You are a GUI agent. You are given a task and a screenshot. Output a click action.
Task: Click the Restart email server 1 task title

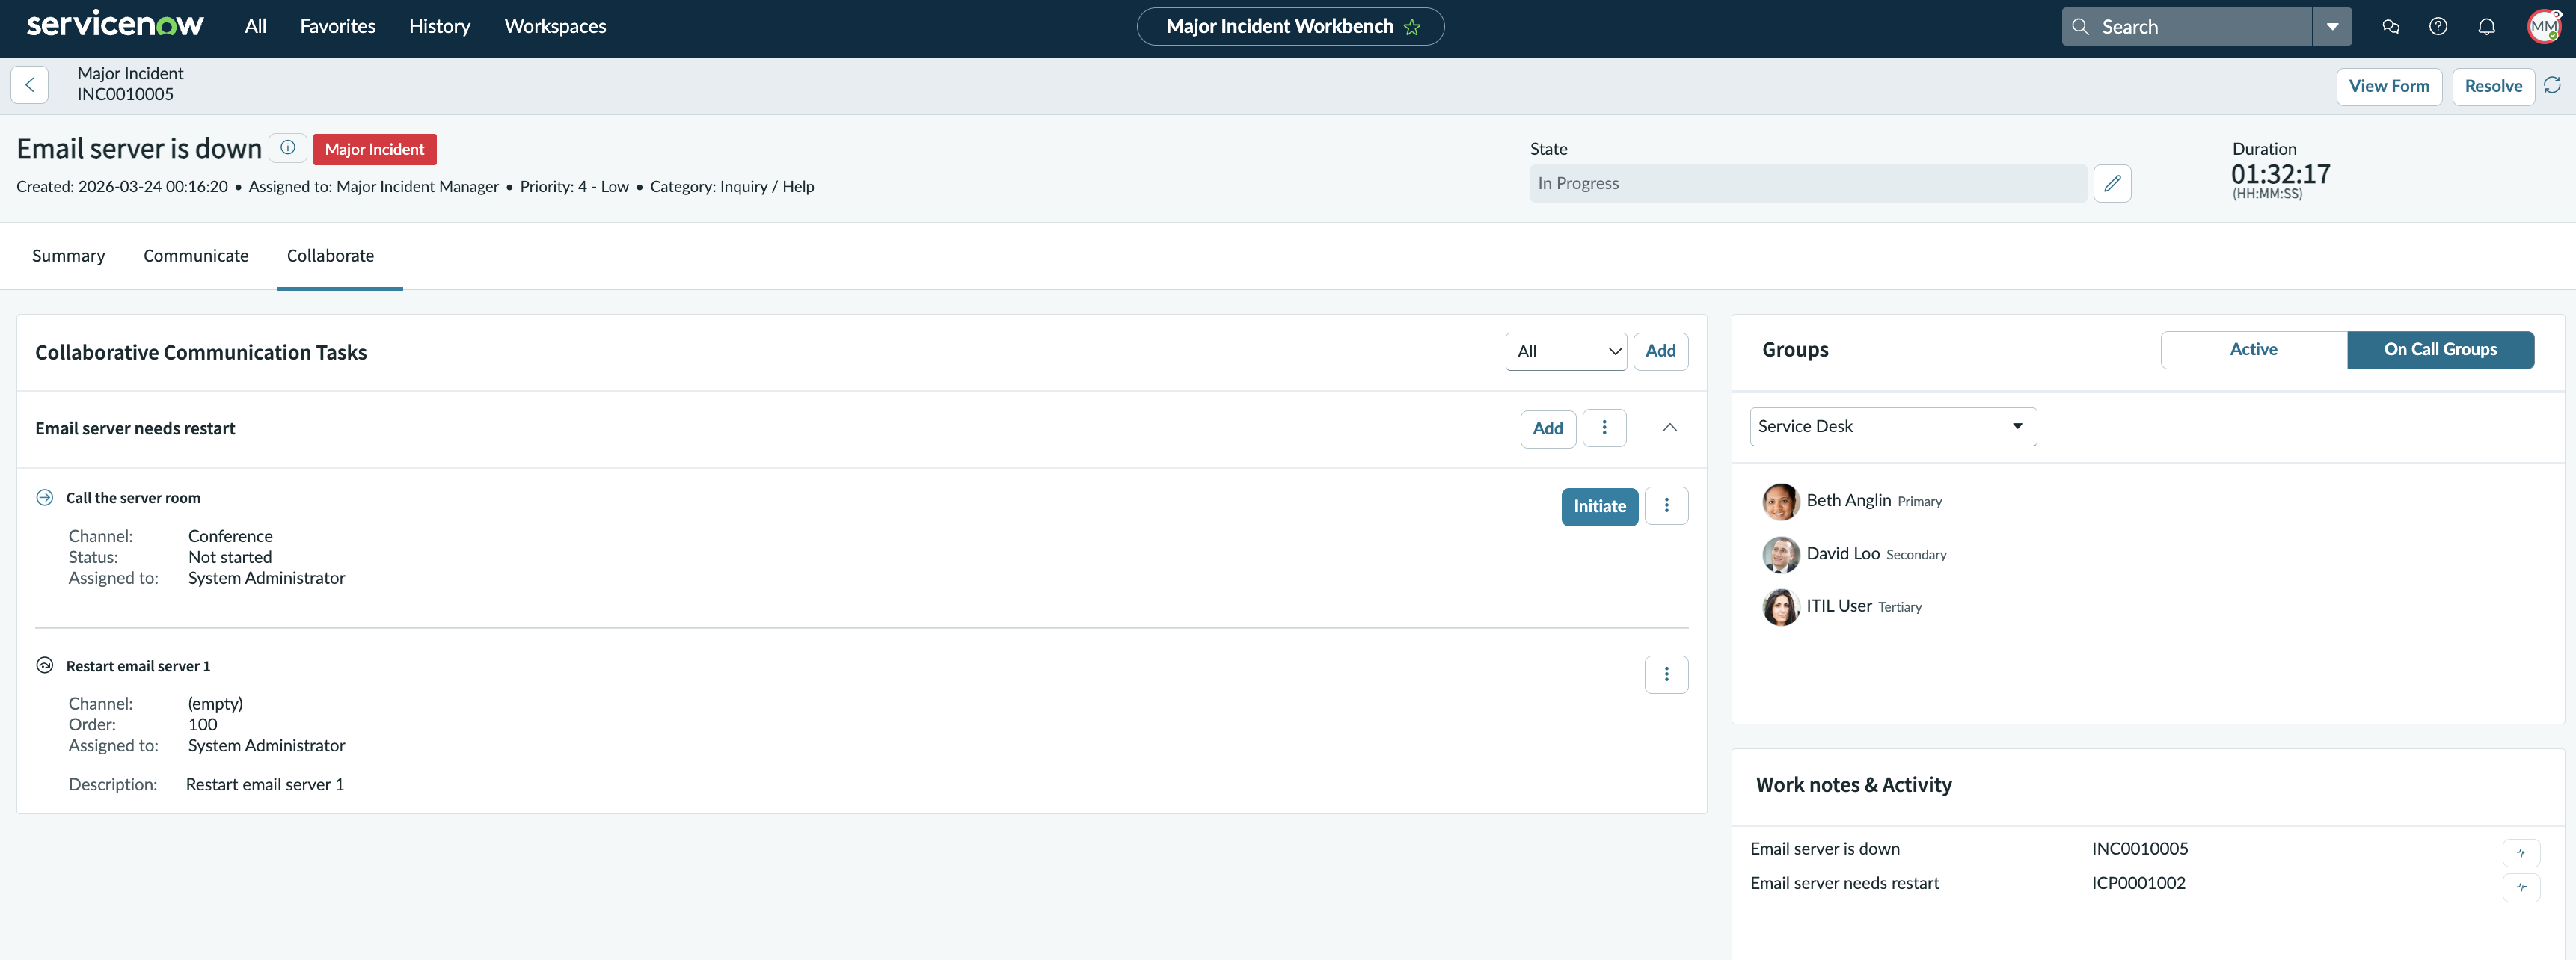138,666
